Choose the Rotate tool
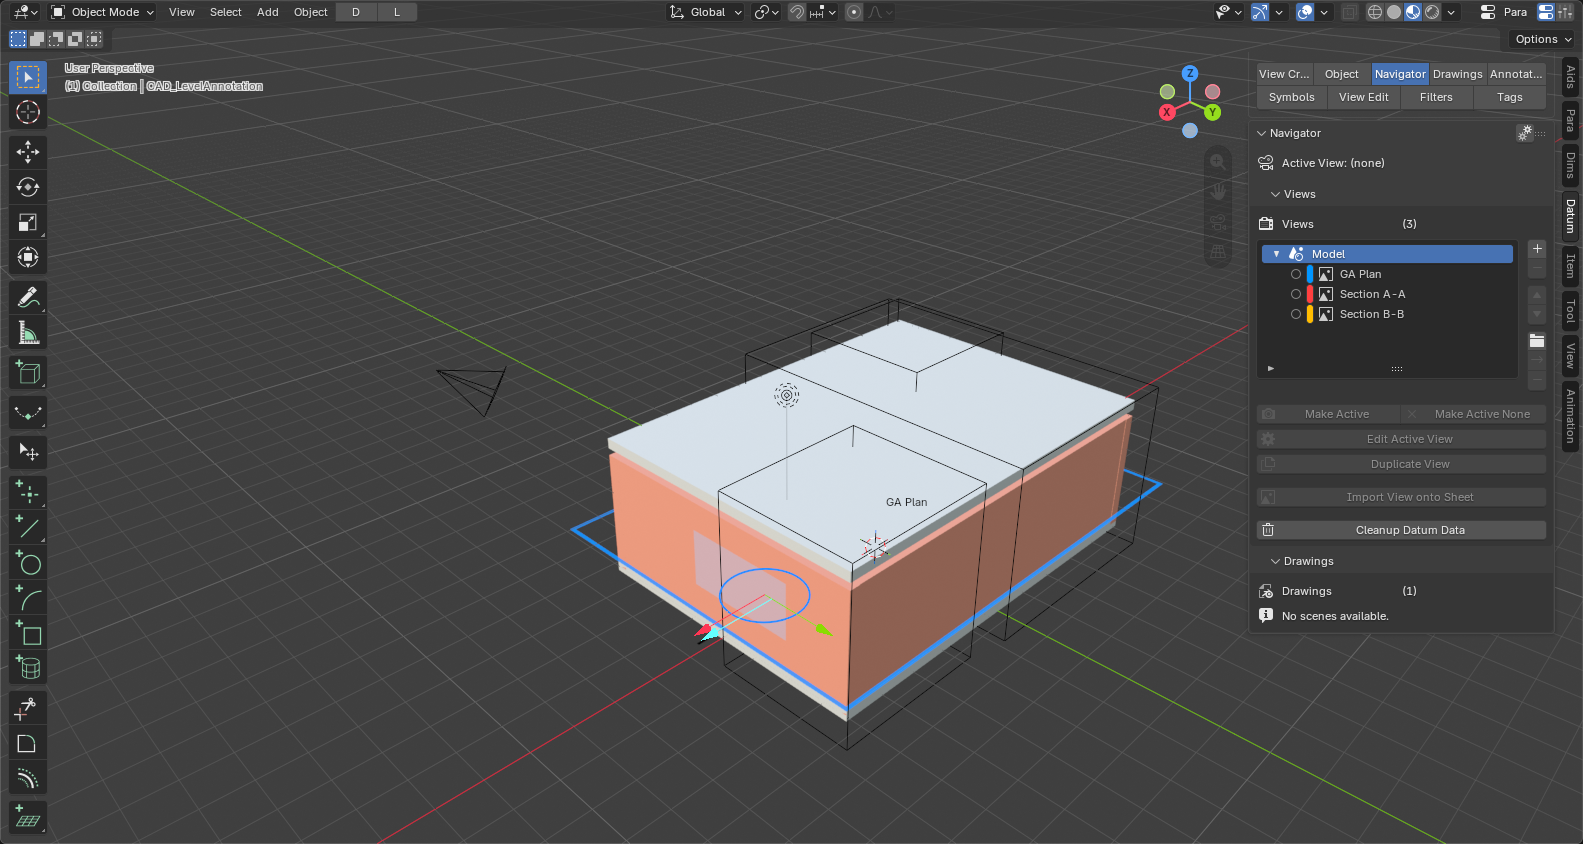The width and height of the screenshot is (1583, 844). click(28, 187)
